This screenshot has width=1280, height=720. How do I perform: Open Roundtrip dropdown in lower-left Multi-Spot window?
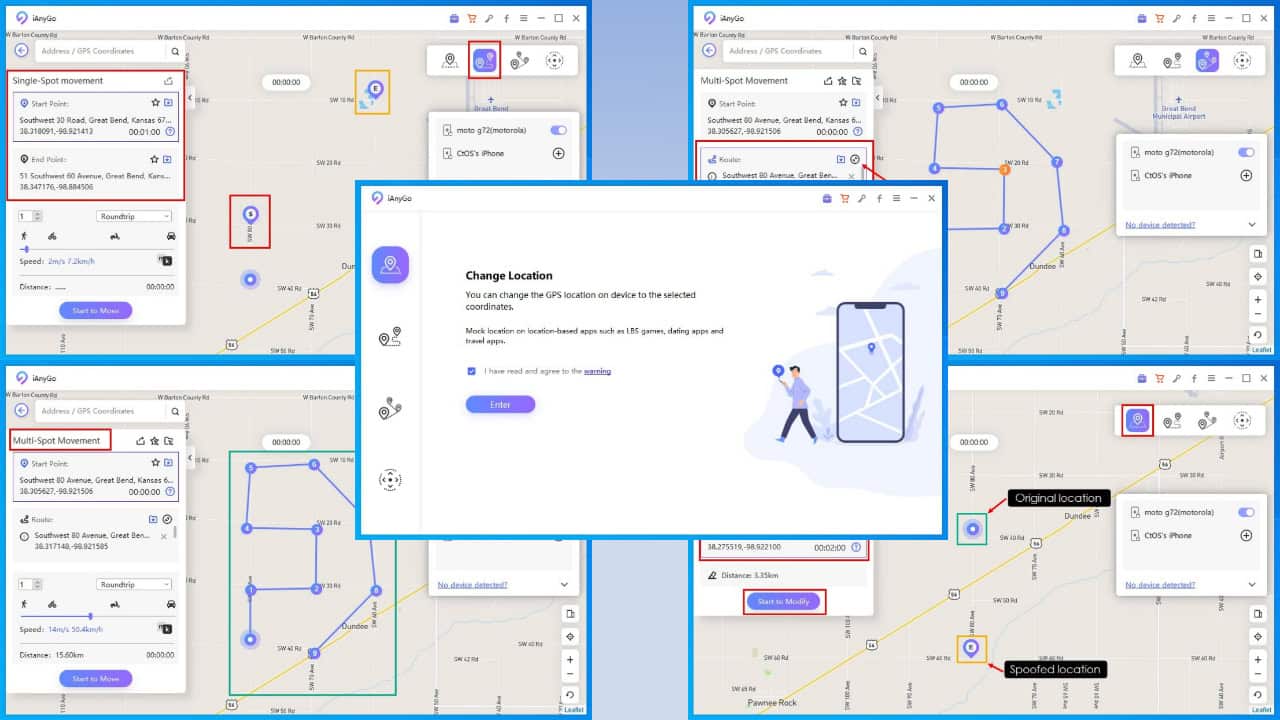click(x=135, y=584)
